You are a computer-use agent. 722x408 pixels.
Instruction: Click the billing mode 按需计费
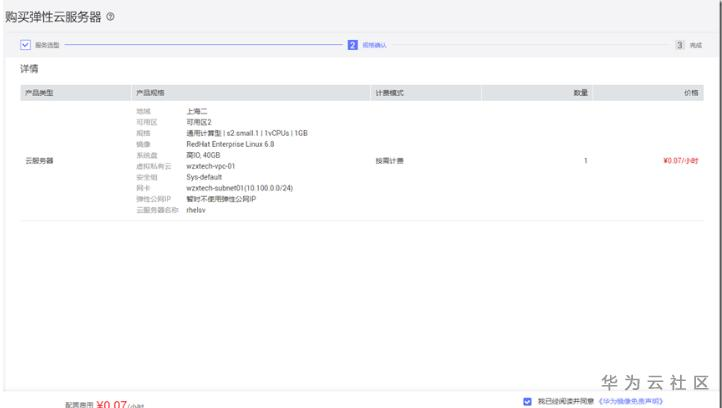pos(390,161)
